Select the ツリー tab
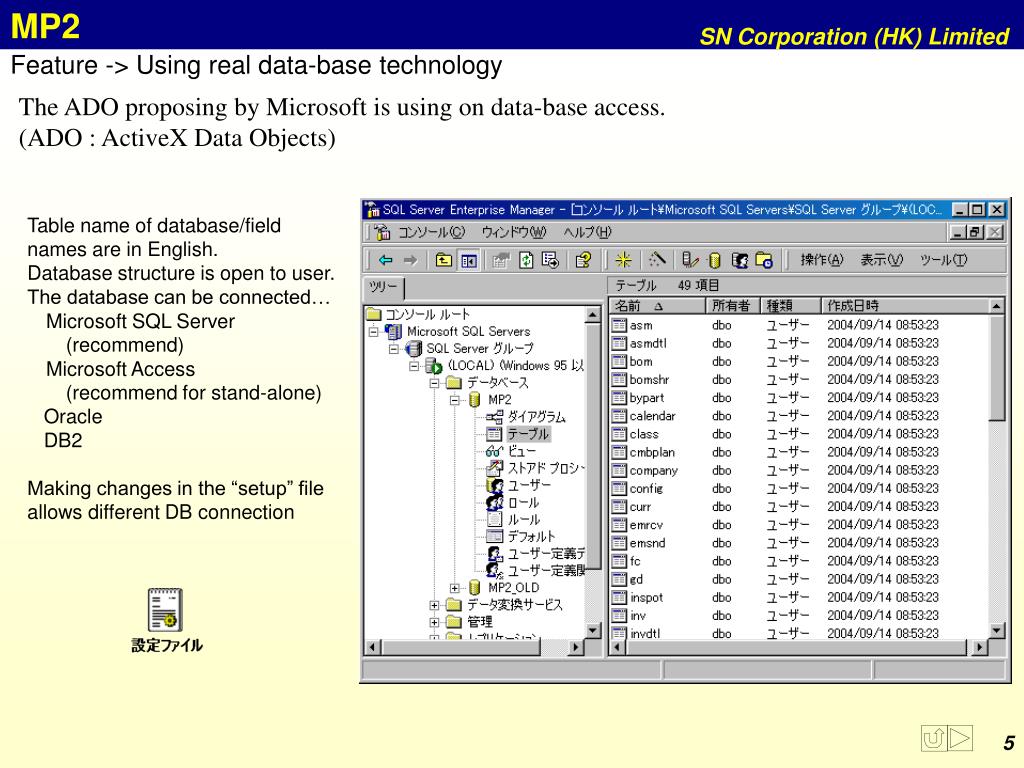The image size is (1024, 768). (383, 287)
